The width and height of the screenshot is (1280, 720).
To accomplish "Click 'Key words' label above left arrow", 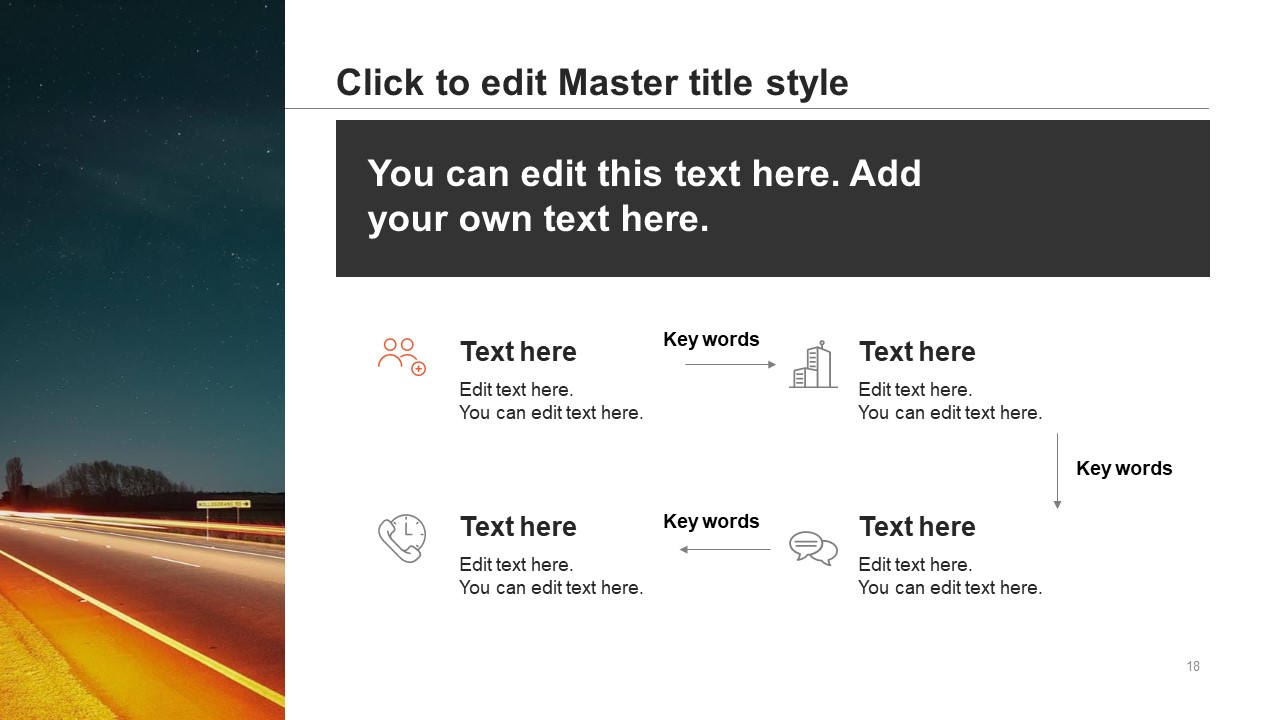I will (x=711, y=521).
